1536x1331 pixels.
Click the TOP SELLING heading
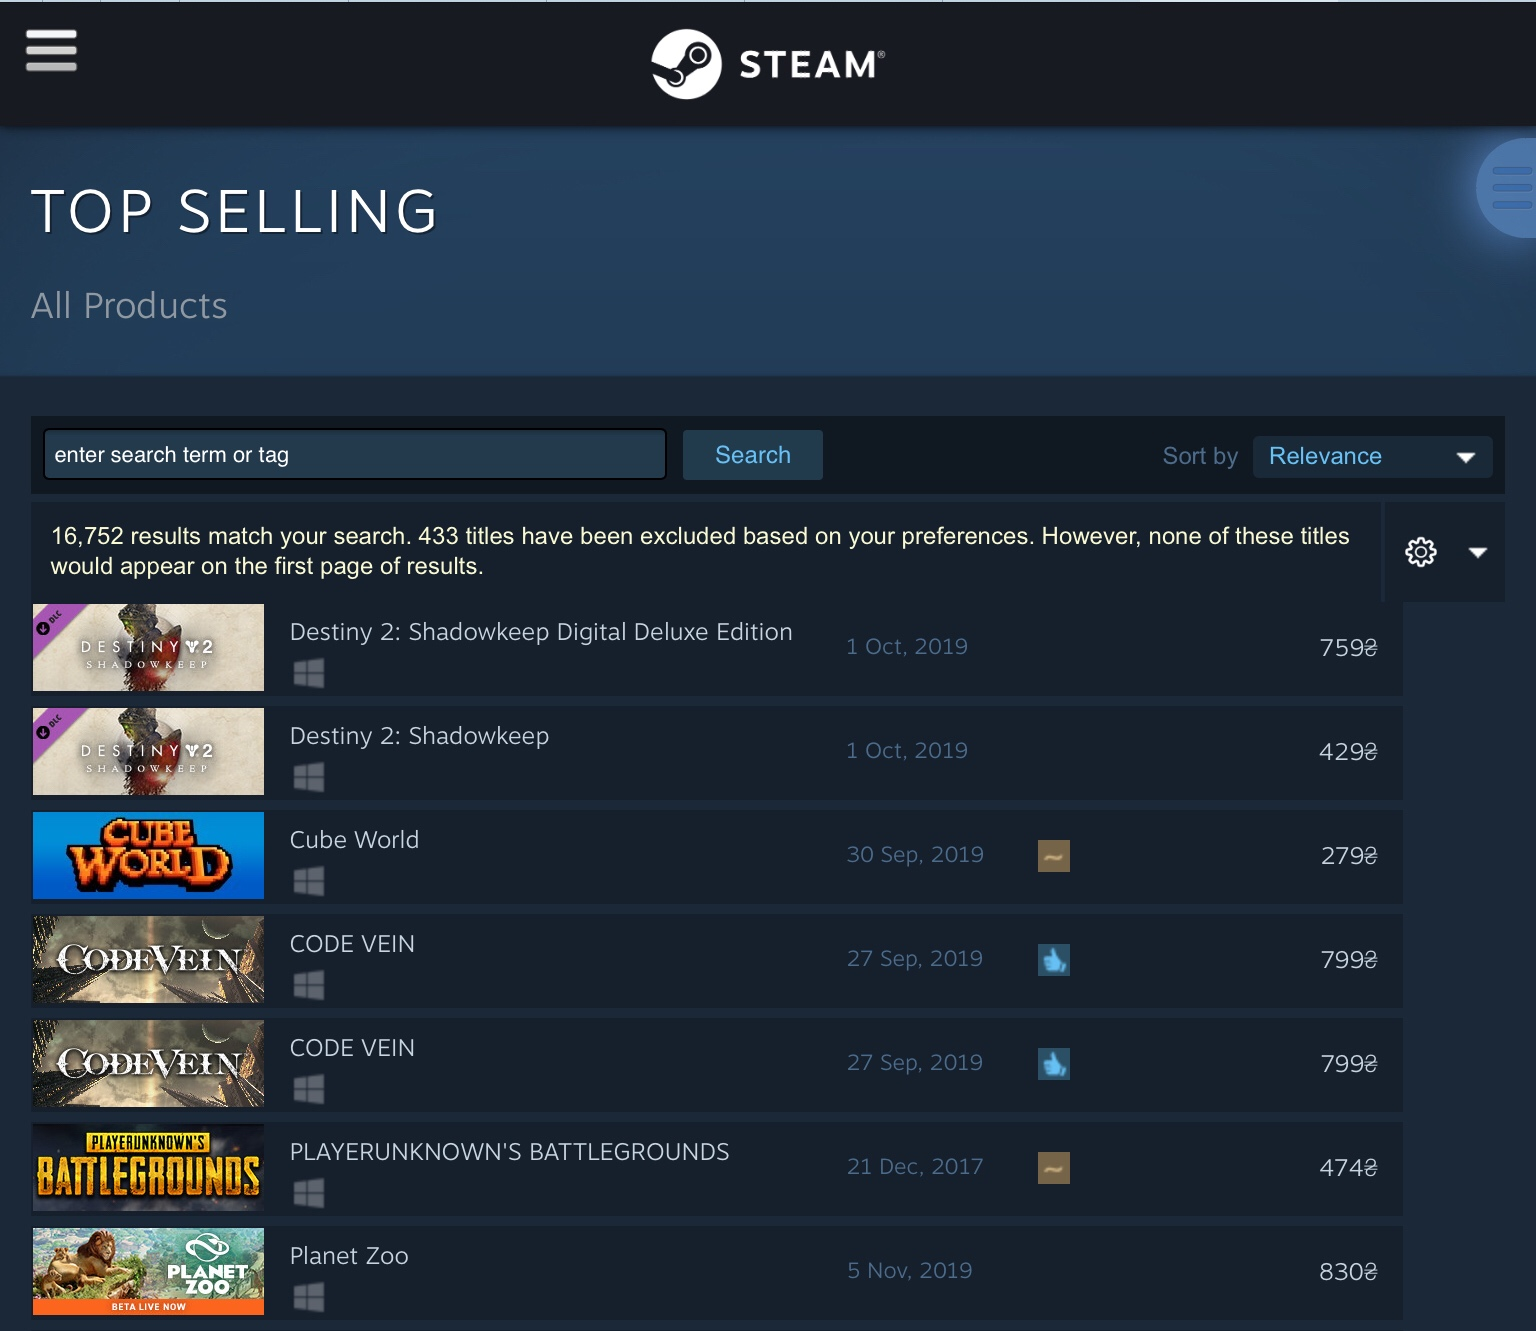pos(235,211)
